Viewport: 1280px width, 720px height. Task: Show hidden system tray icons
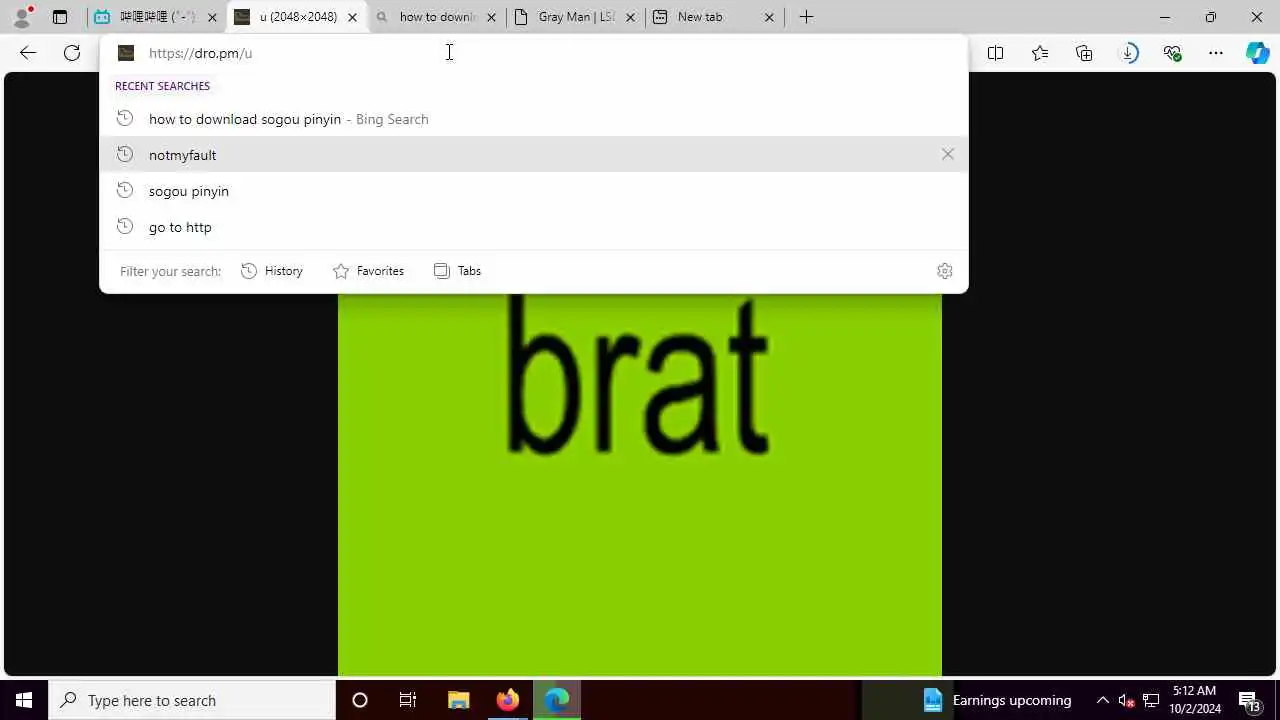1103,700
